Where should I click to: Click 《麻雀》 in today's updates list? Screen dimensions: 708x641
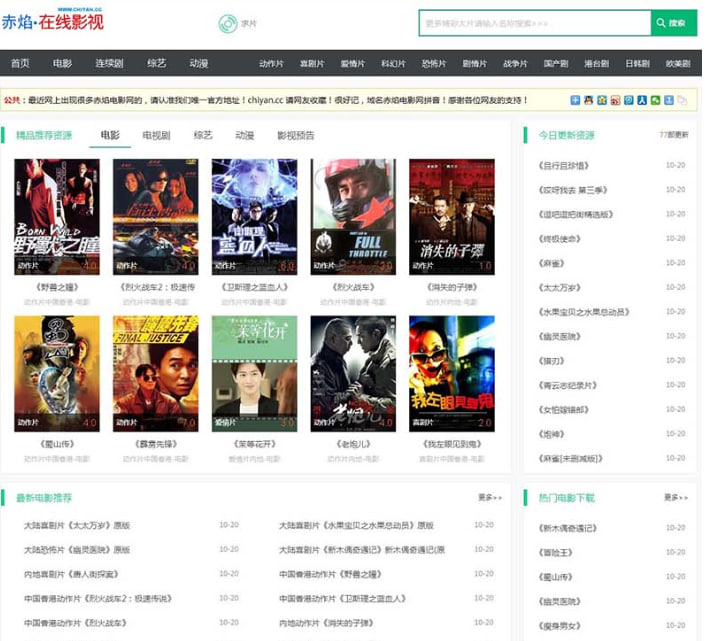pyautogui.click(x=551, y=263)
